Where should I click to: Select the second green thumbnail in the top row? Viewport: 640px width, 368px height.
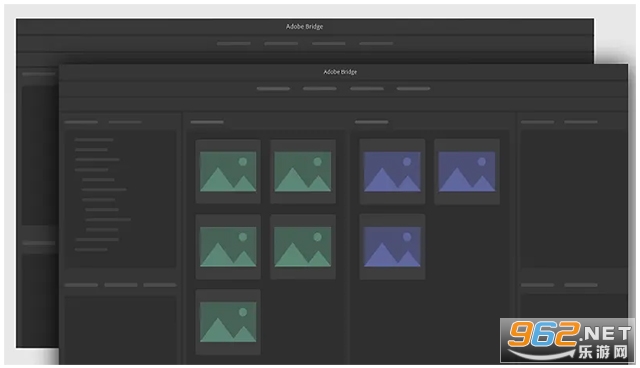tap(303, 171)
